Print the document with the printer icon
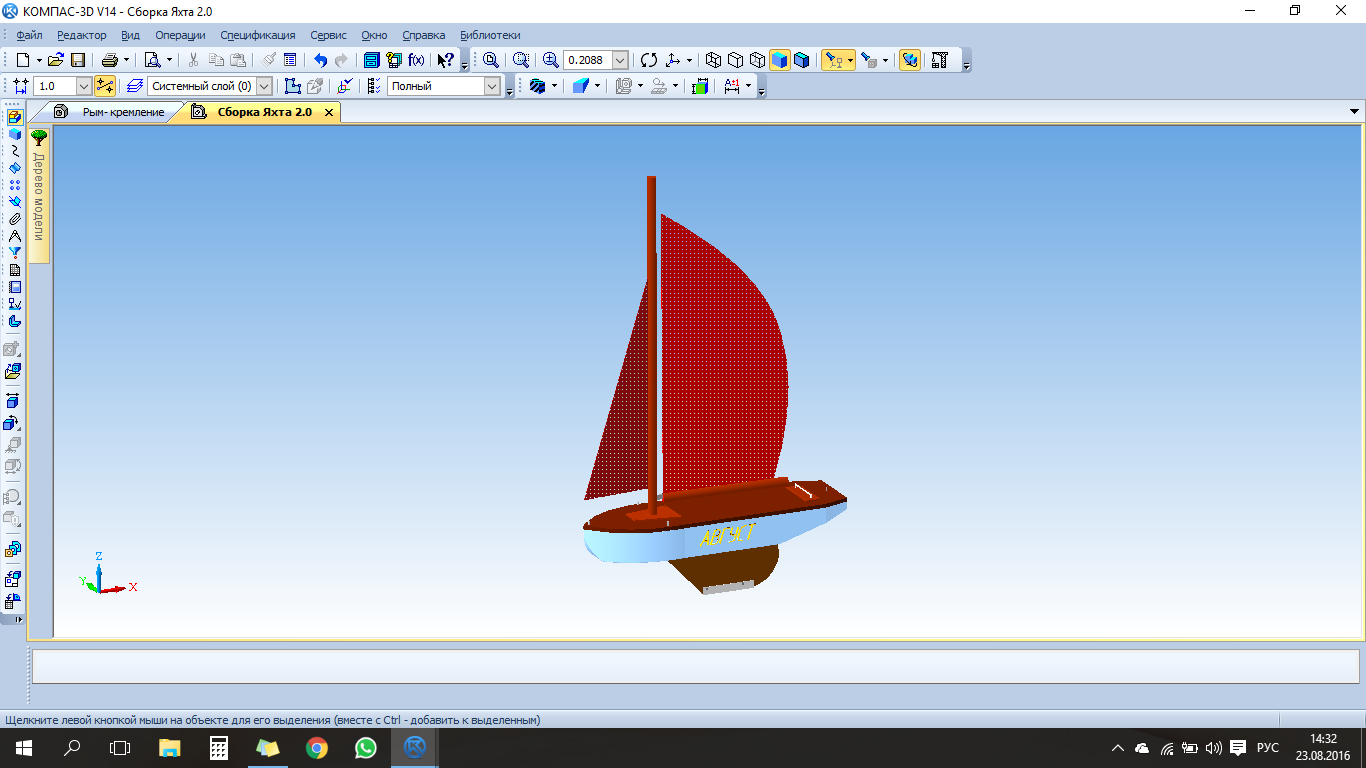The height and width of the screenshot is (768, 1366). (110, 60)
